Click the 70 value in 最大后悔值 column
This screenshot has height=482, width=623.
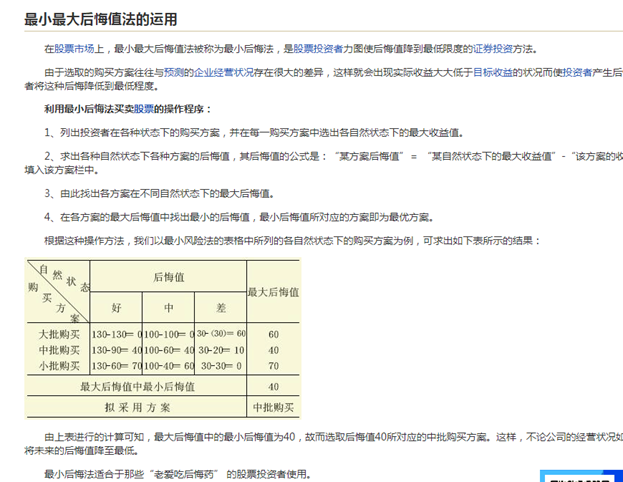pyautogui.click(x=273, y=366)
